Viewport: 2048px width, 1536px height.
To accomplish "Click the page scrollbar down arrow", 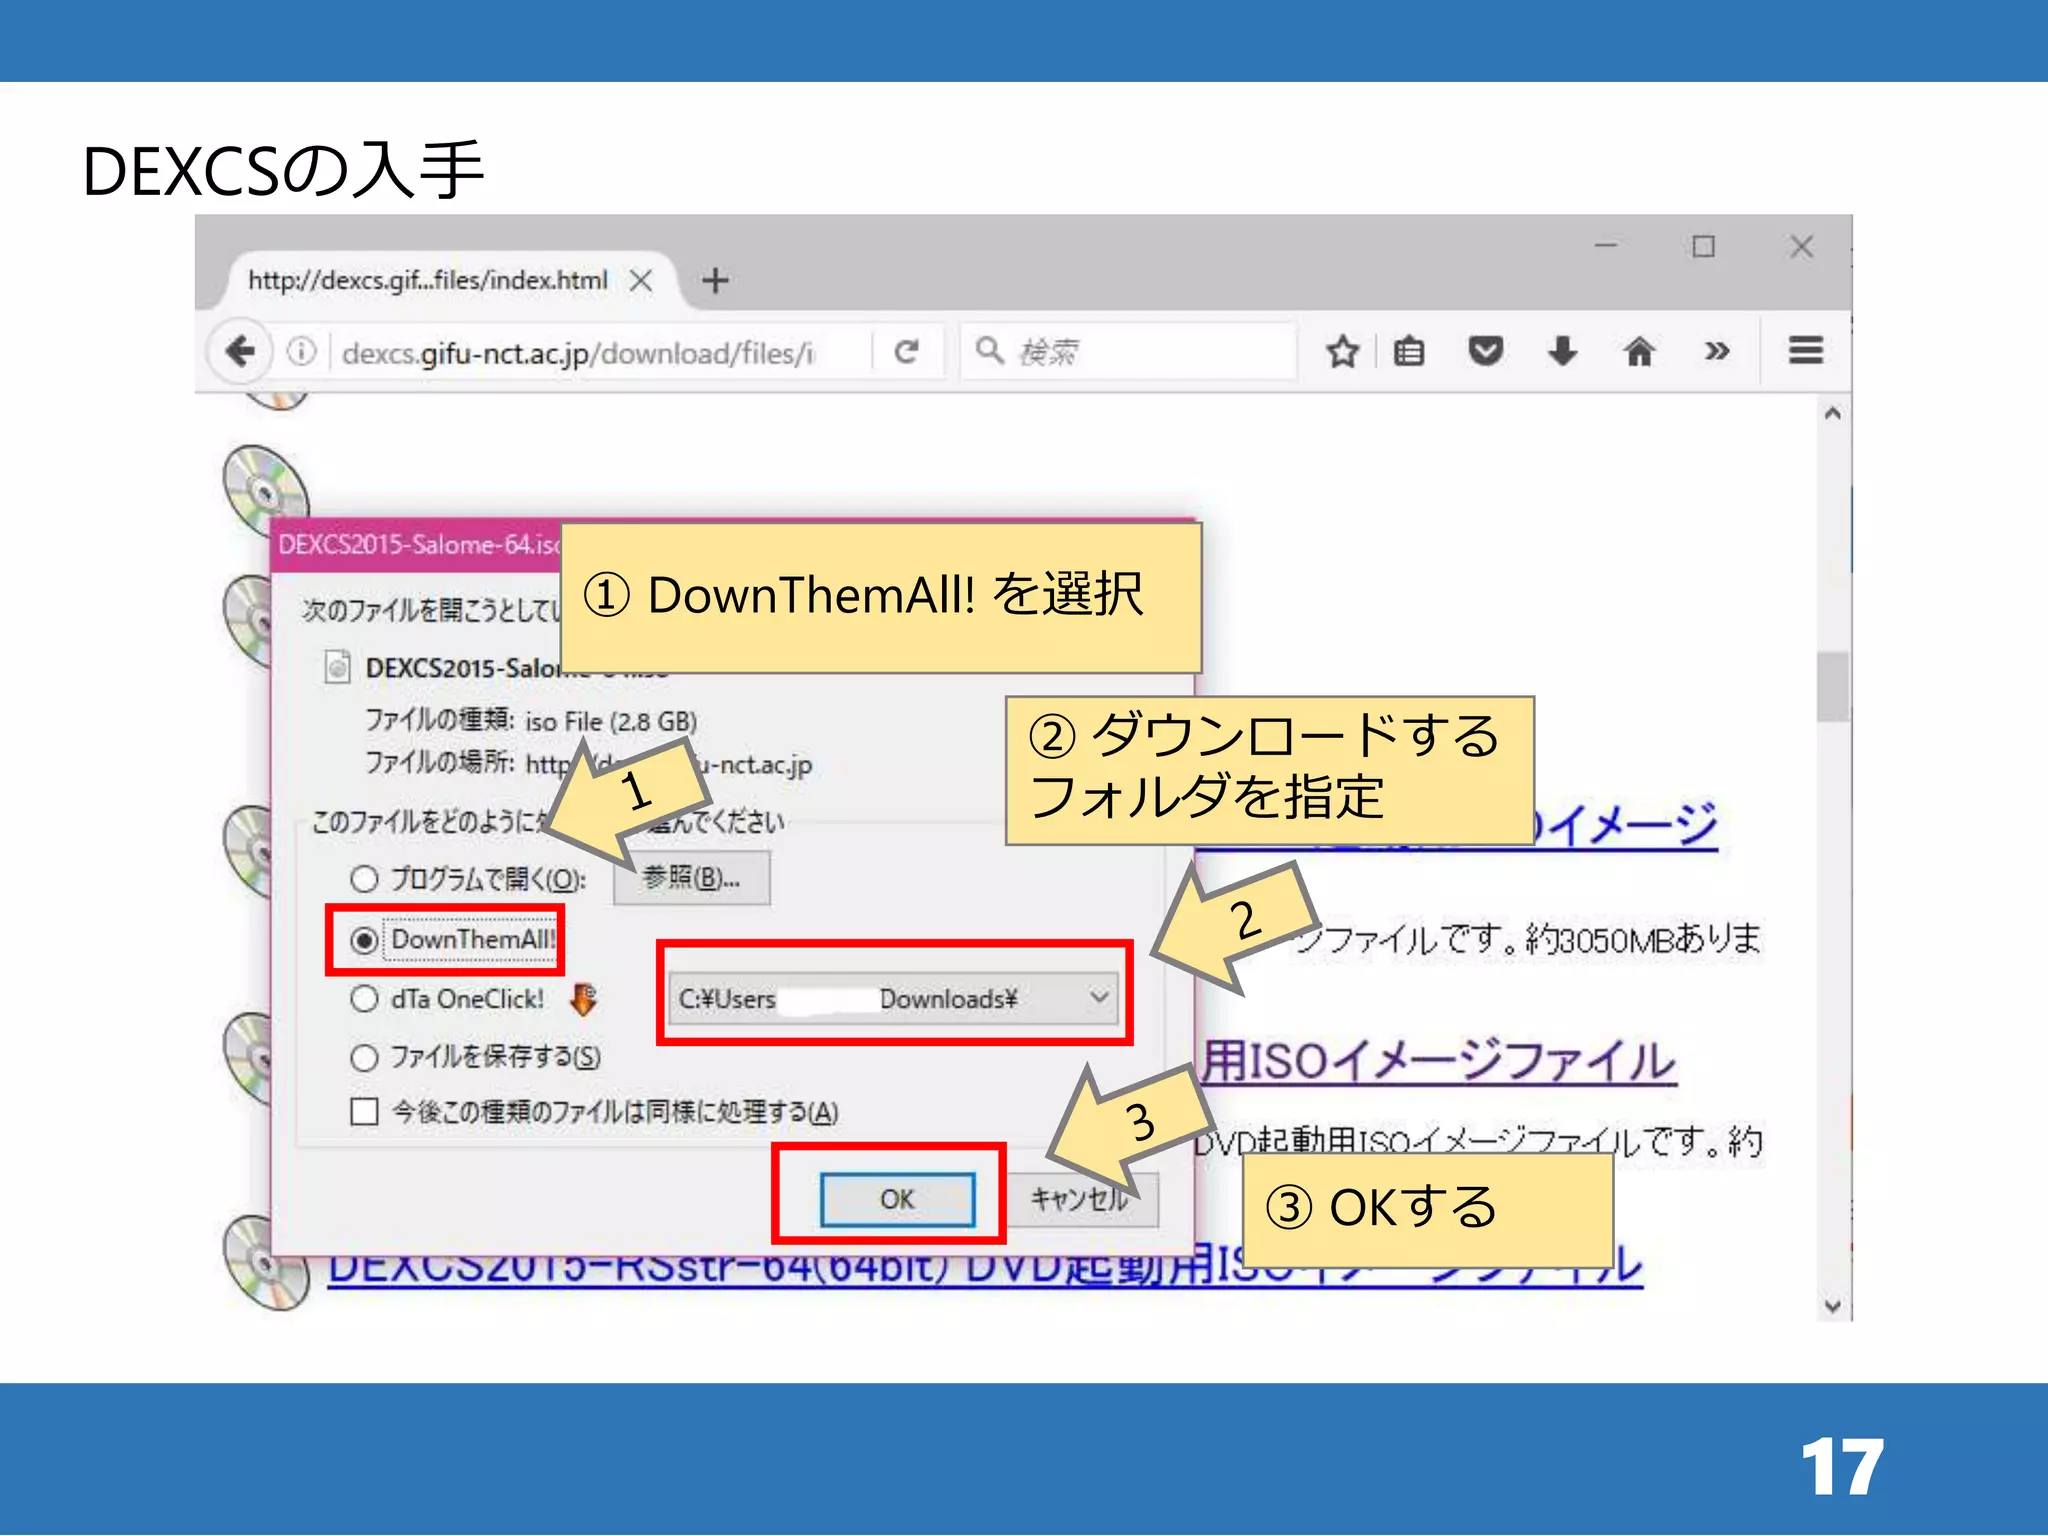I will coord(1832,1306).
